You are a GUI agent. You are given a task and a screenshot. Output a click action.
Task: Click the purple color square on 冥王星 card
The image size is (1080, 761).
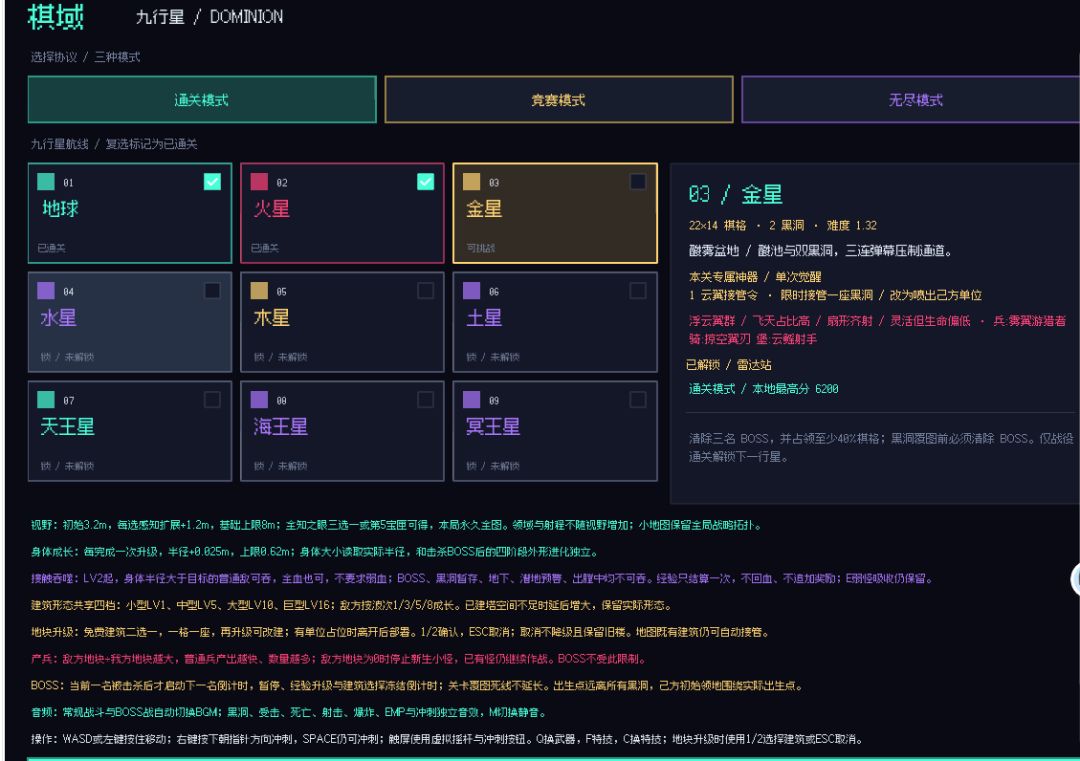471,399
